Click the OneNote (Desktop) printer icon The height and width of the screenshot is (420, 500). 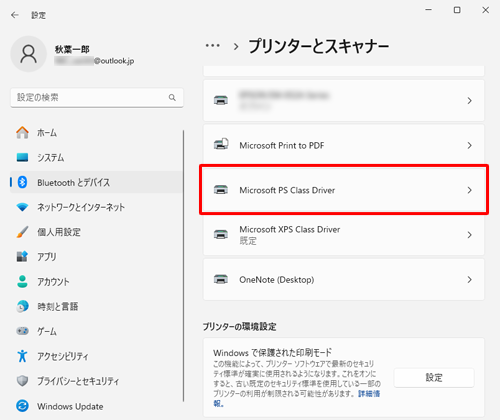point(221,279)
